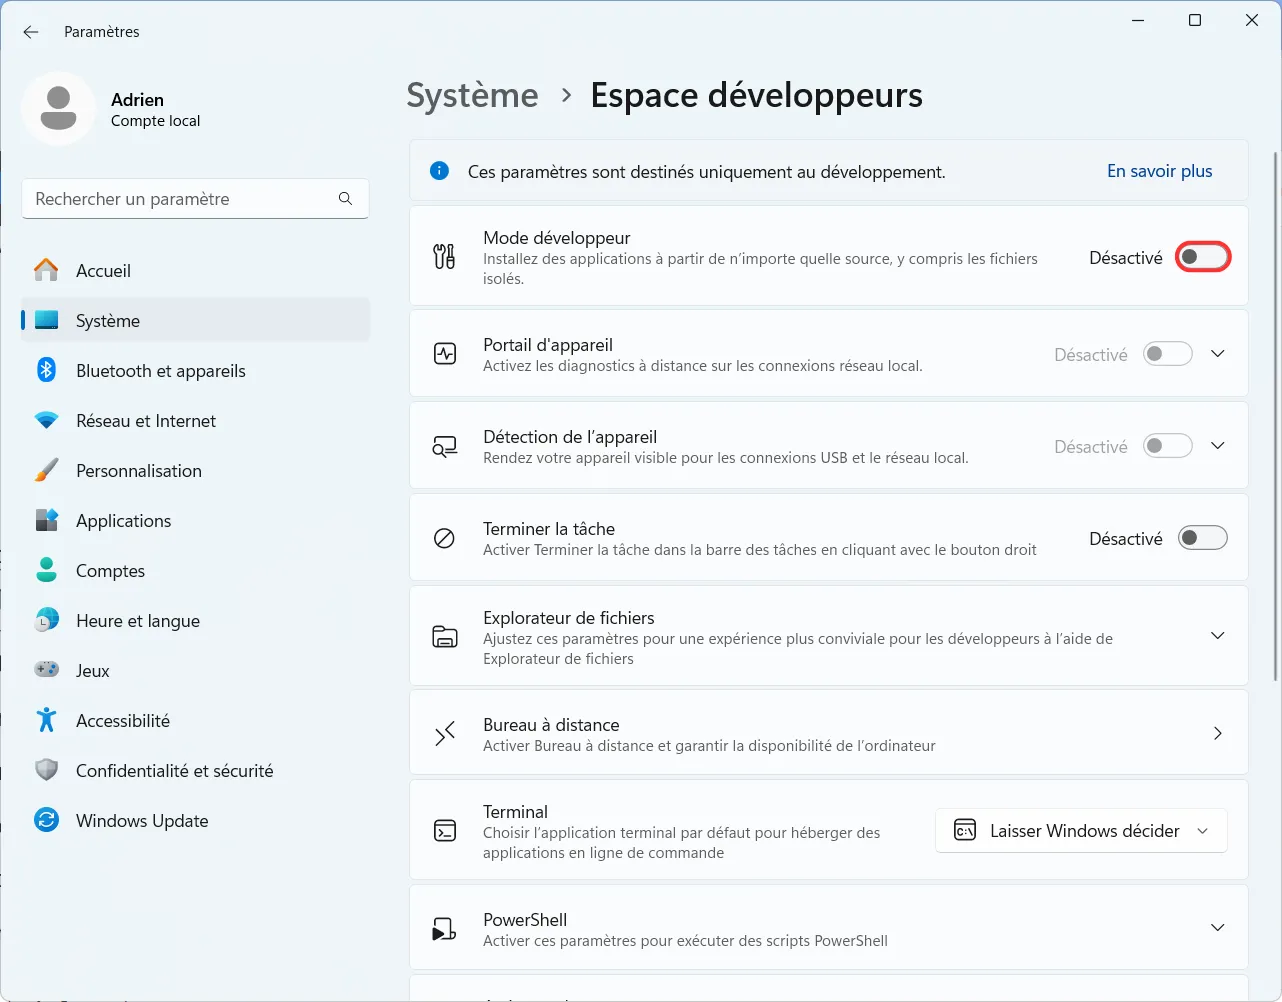Click the PowerShell row icon

[444, 930]
